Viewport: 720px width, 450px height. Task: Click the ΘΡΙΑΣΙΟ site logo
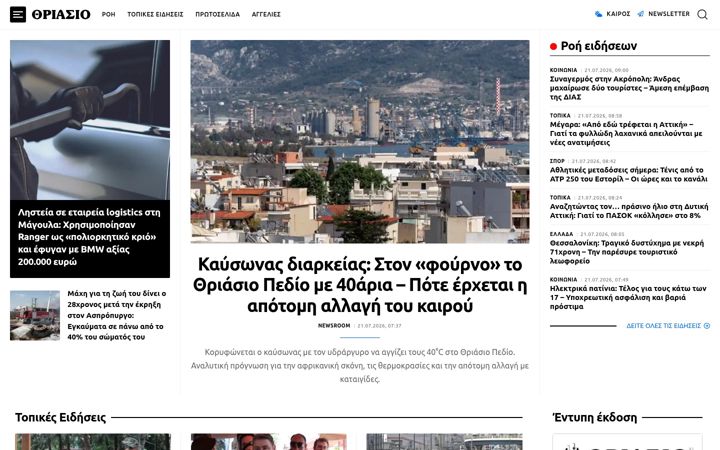point(61,15)
